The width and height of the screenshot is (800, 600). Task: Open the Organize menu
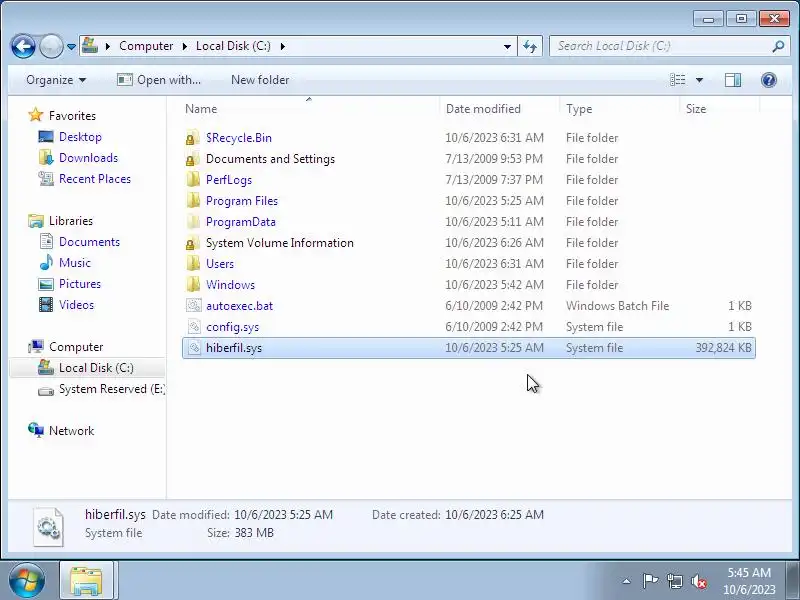click(x=56, y=80)
